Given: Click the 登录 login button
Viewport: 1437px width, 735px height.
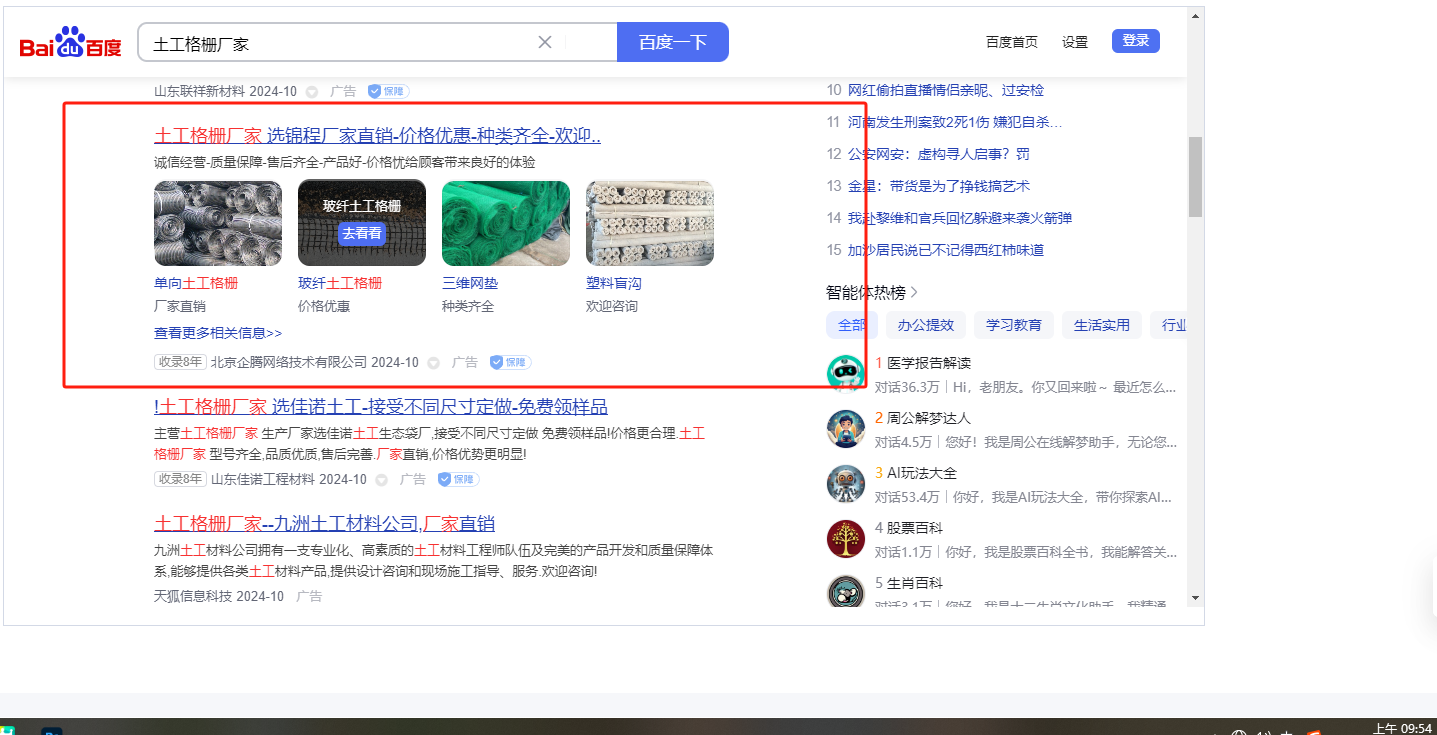Looking at the screenshot, I should [x=1135, y=41].
